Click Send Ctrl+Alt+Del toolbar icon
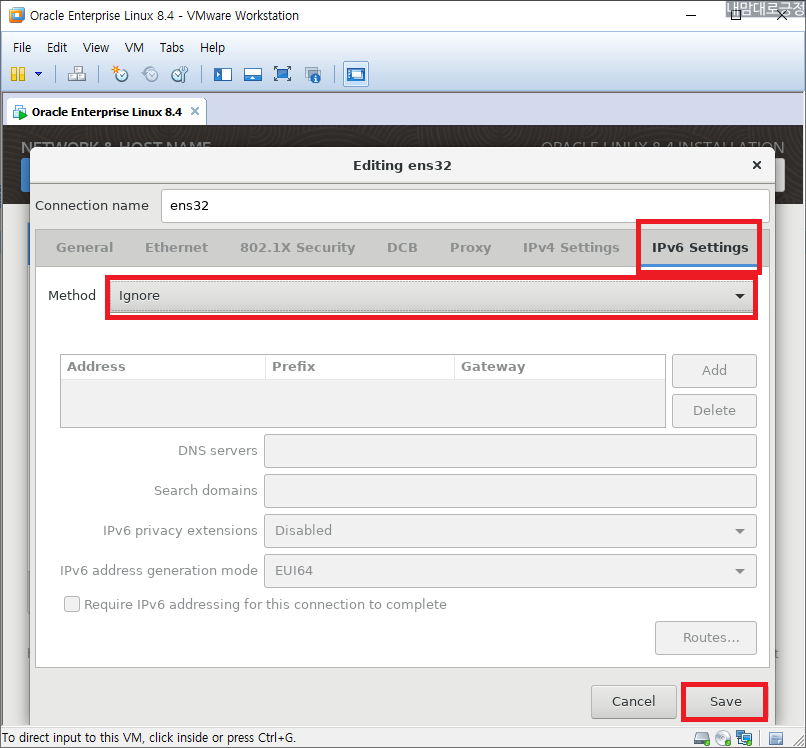Screen dimensions: 806x748 [77, 74]
